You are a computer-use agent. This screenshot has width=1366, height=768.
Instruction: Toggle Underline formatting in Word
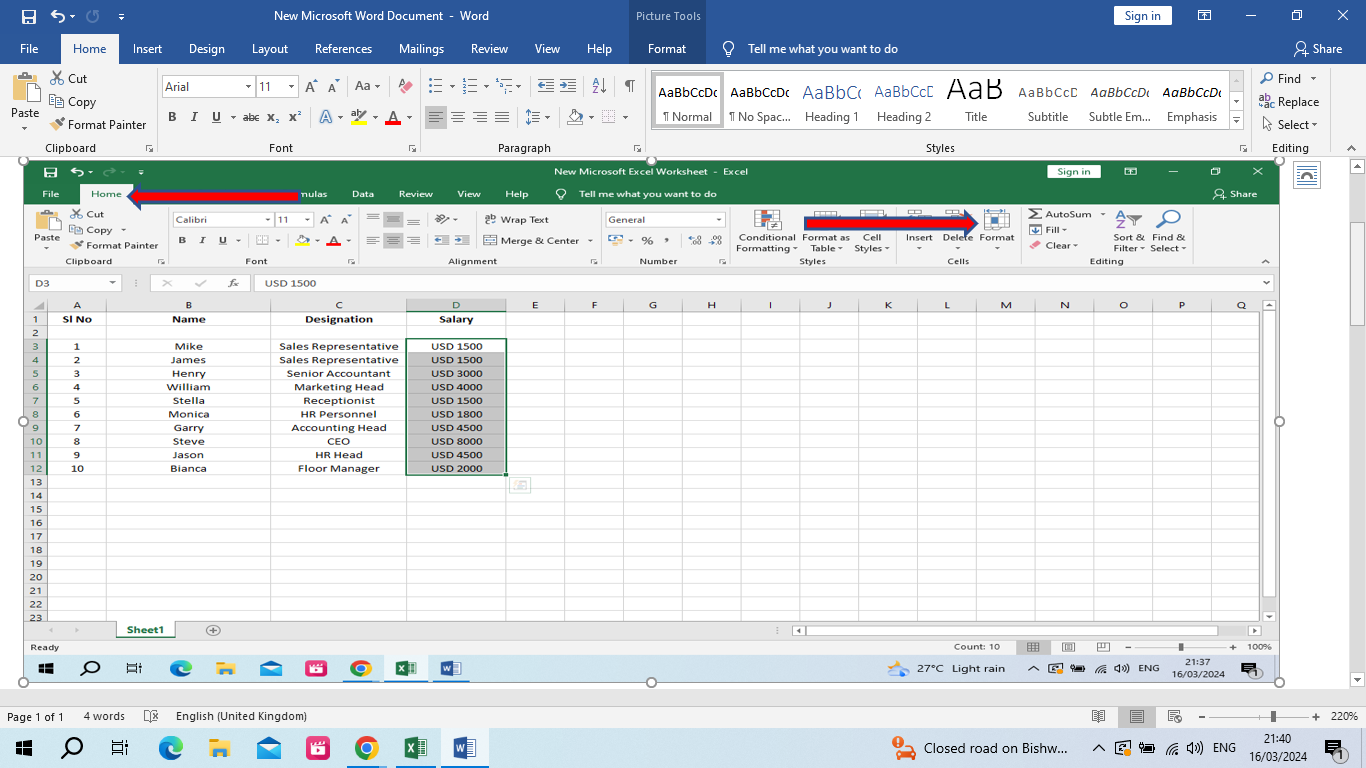coord(216,117)
